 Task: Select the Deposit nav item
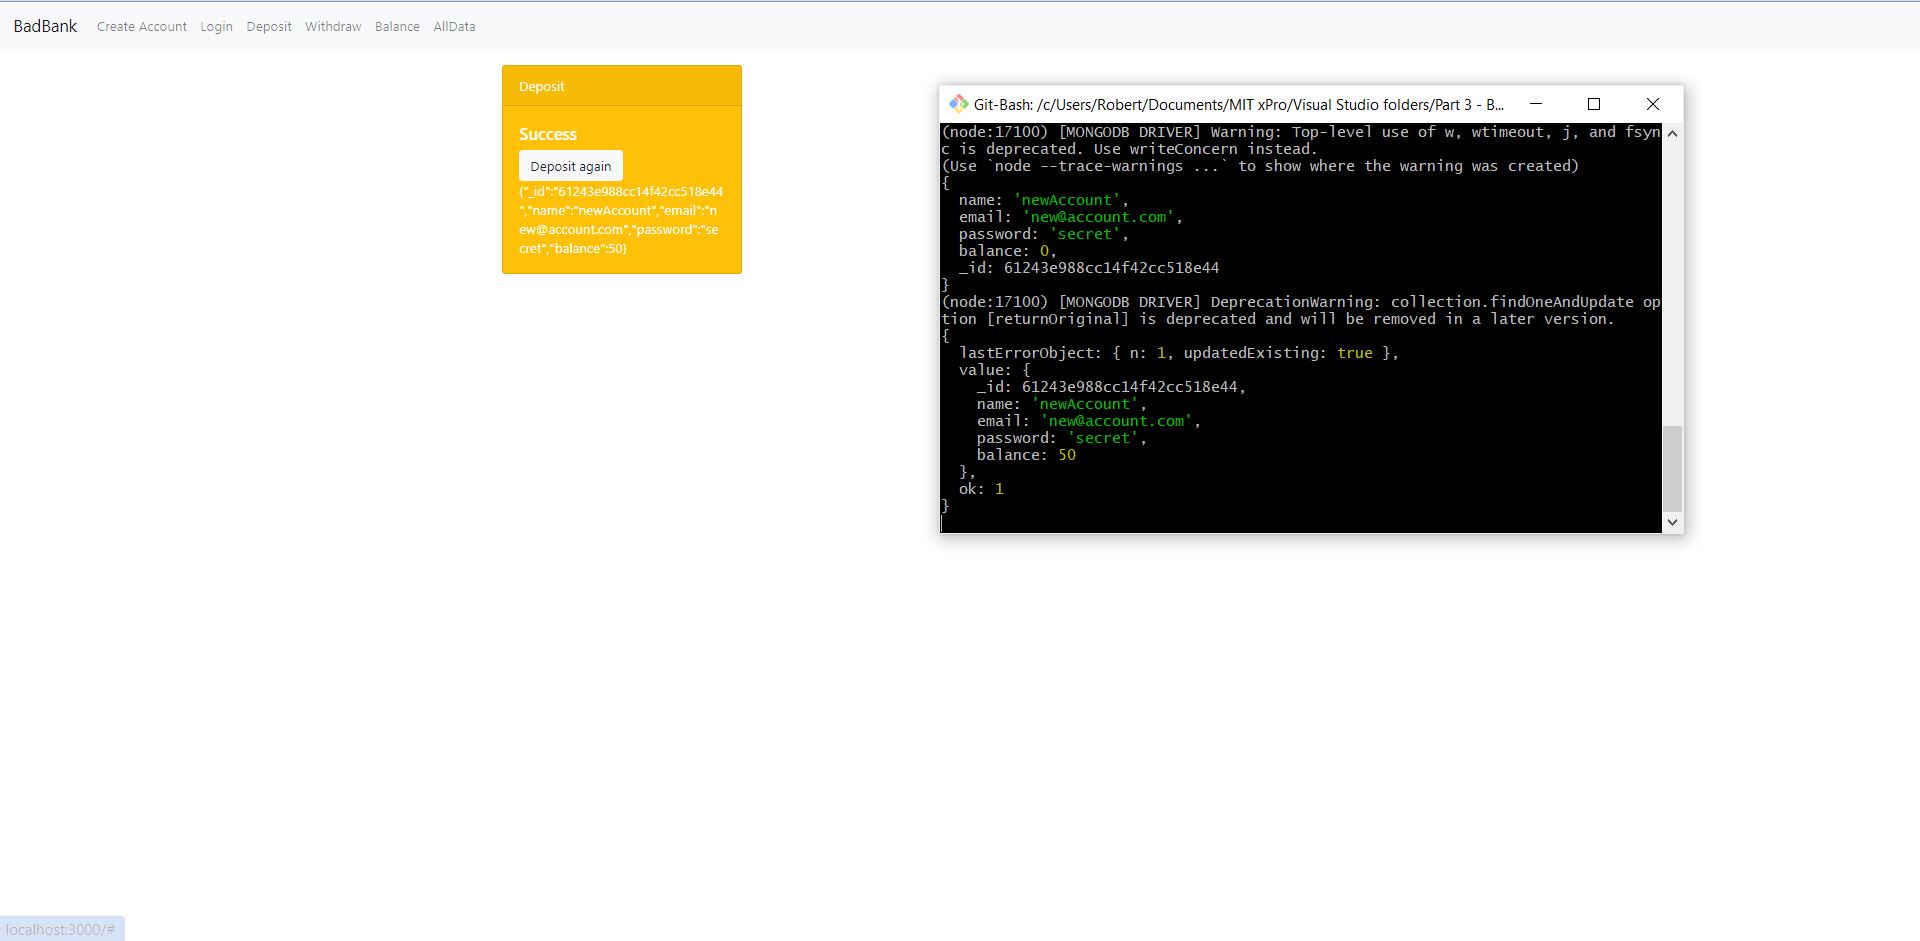268,26
